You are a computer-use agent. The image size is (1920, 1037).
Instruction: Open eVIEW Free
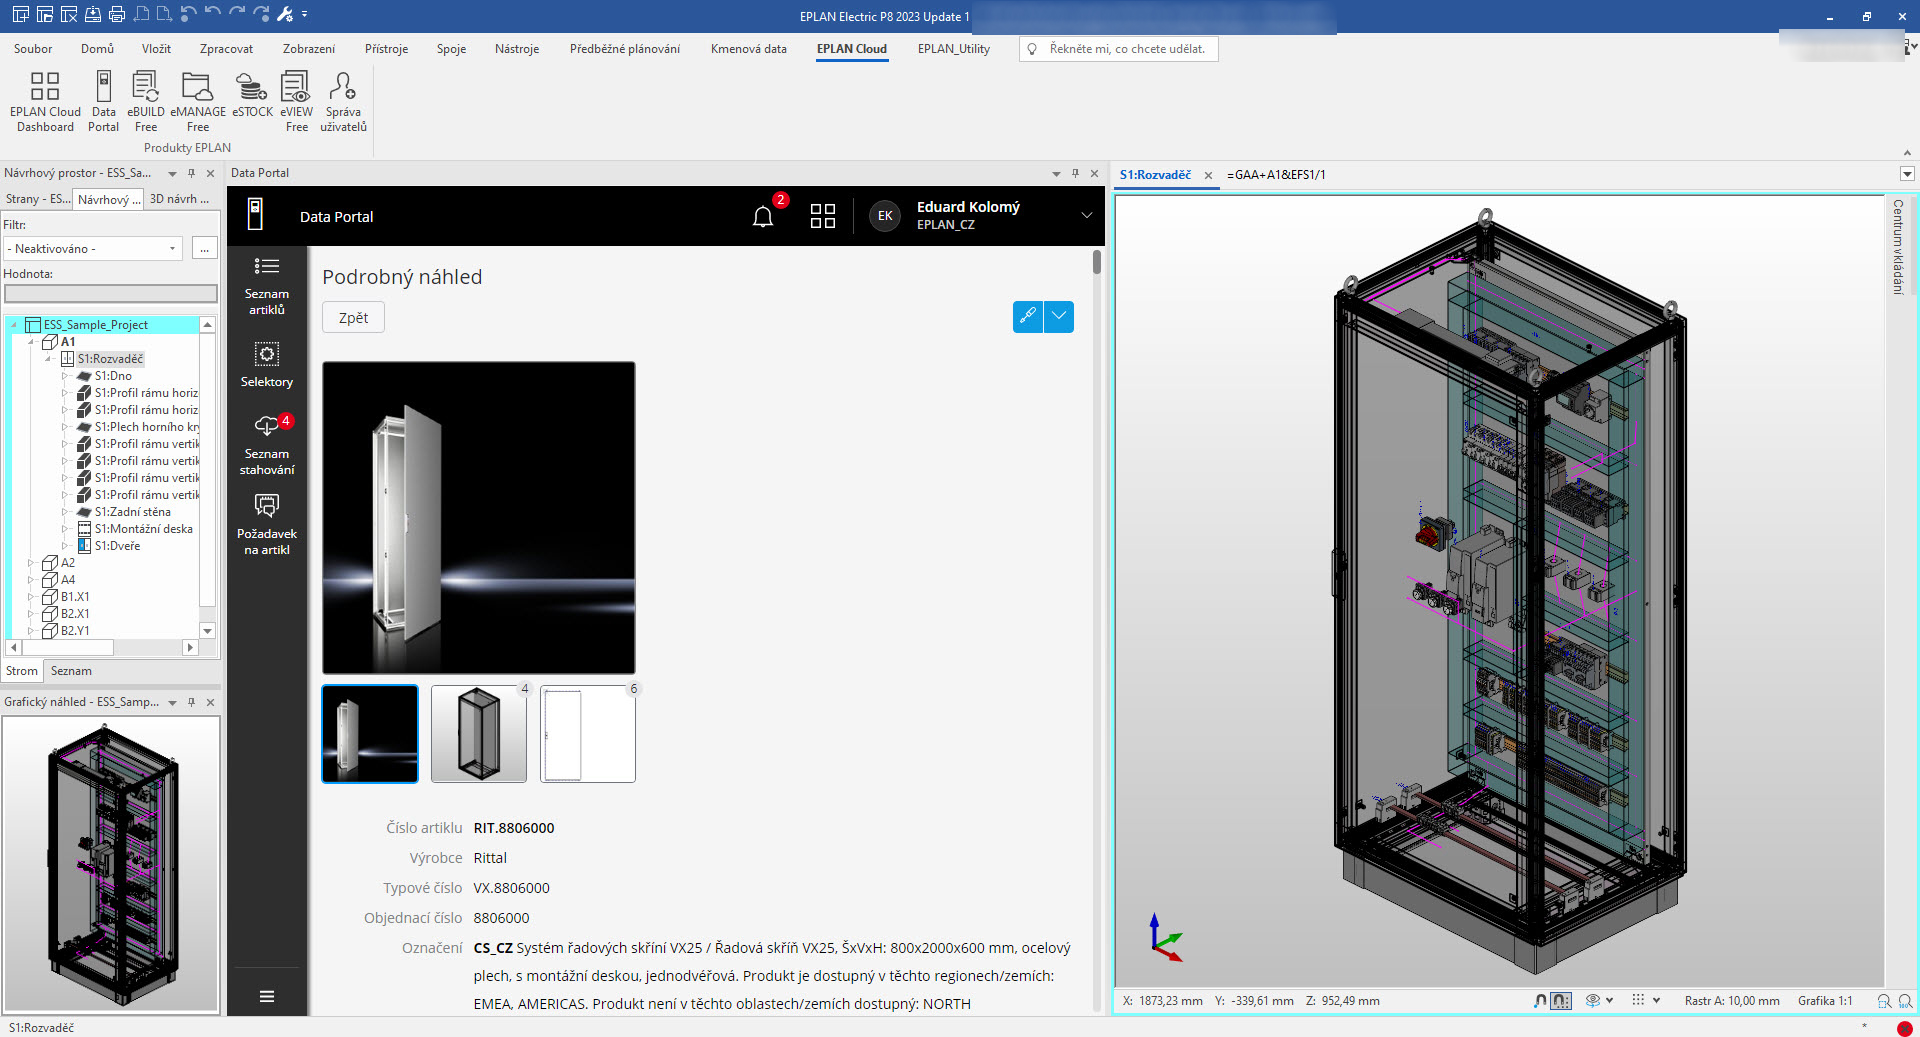(296, 101)
